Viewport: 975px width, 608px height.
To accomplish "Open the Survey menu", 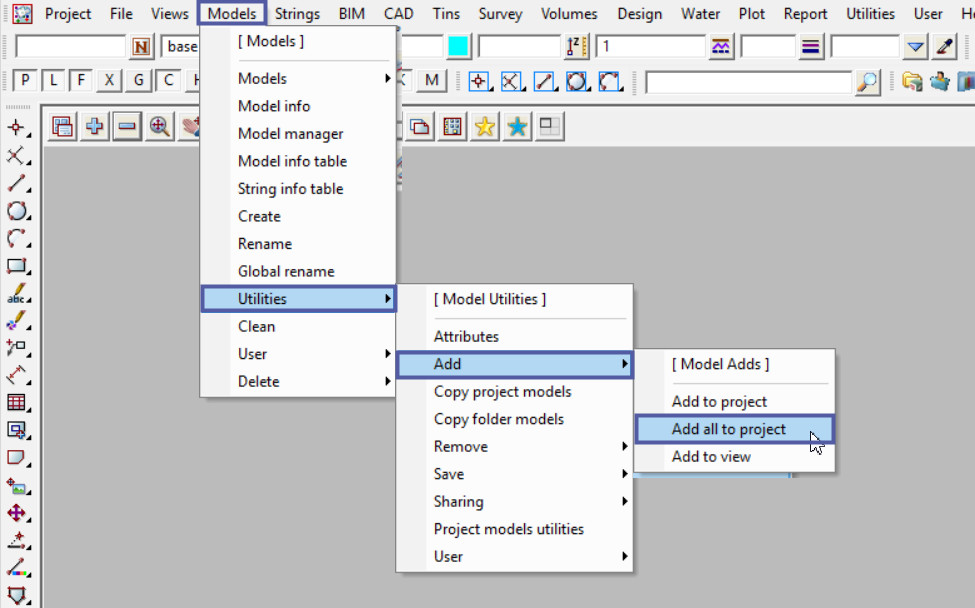I will (x=500, y=14).
